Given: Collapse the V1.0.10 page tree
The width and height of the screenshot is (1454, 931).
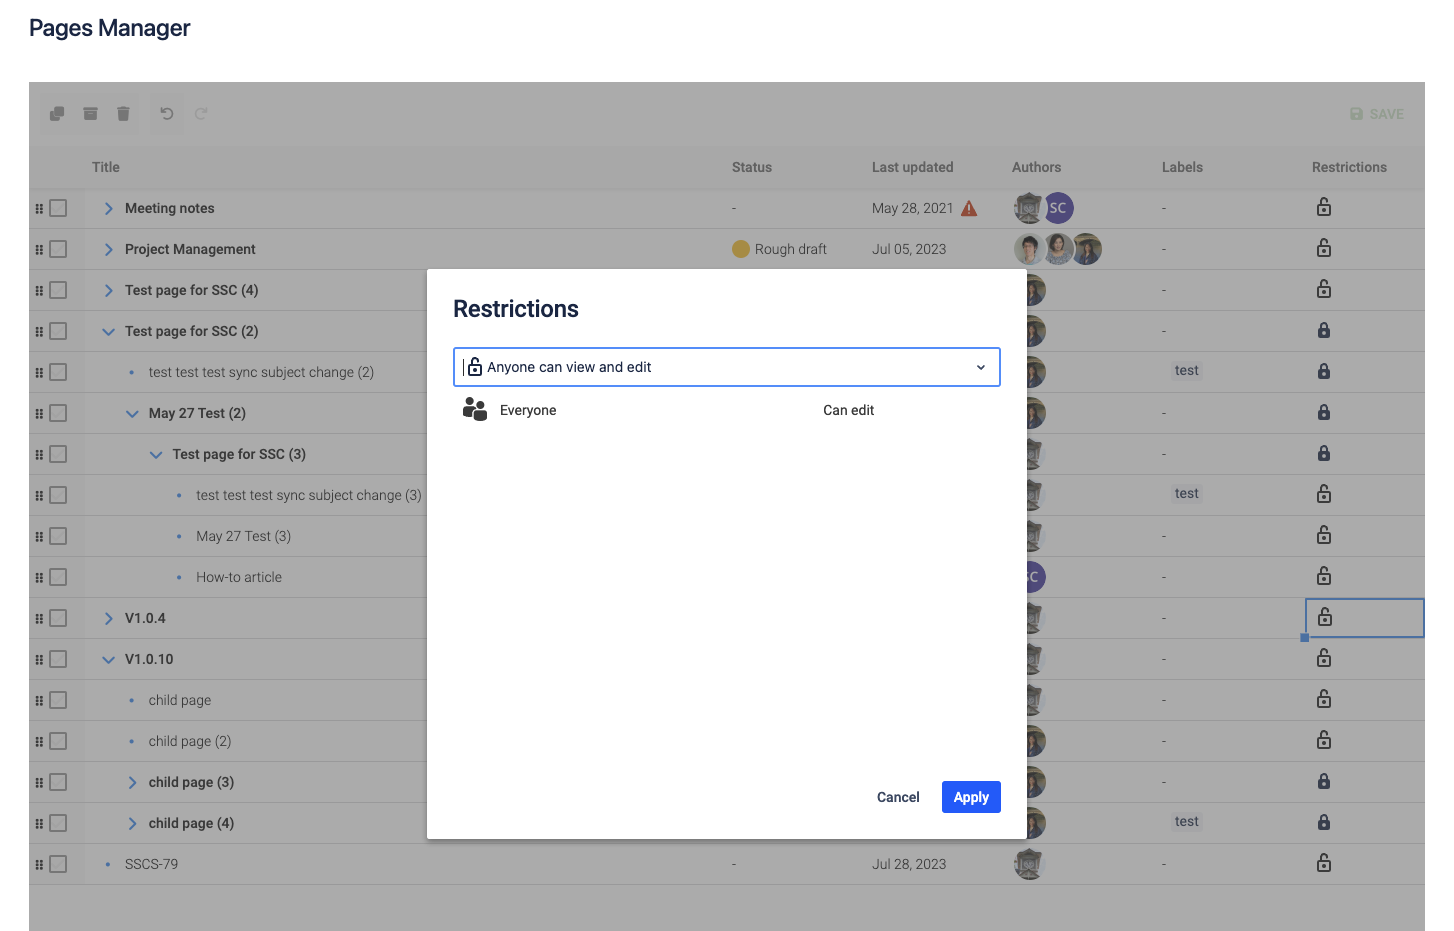Looking at the screenshot, I should tap(108, 659).
